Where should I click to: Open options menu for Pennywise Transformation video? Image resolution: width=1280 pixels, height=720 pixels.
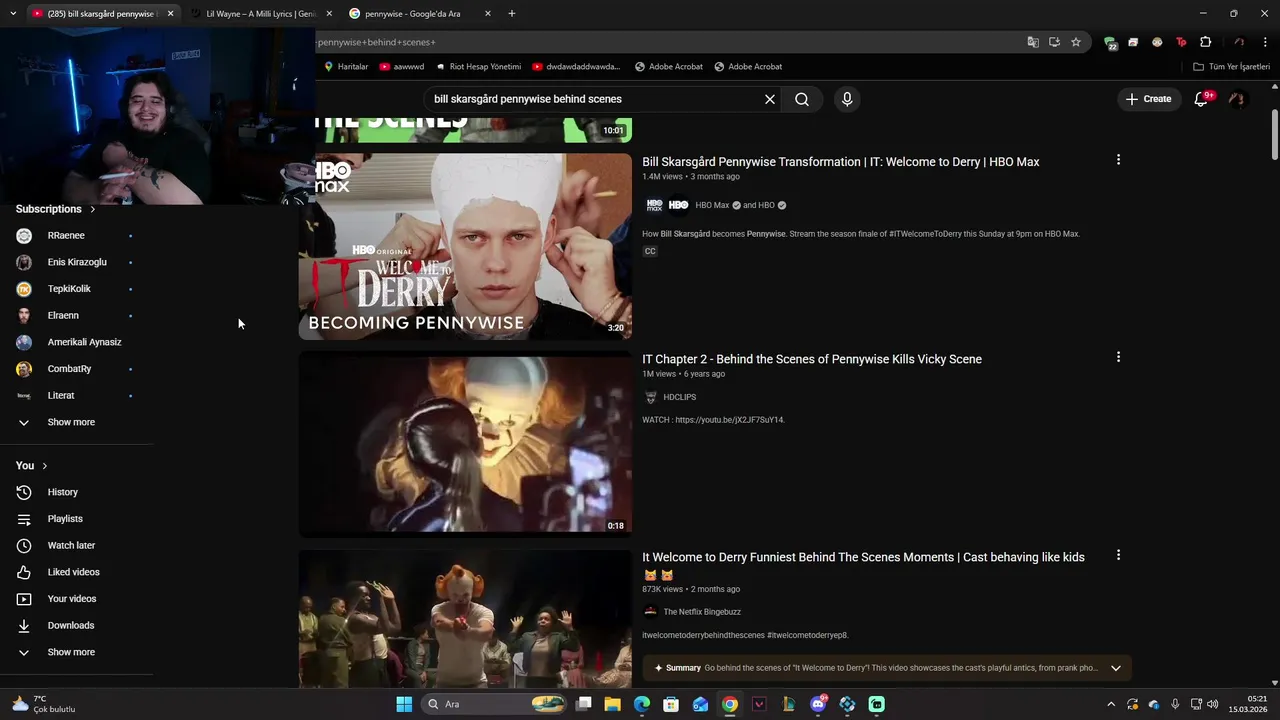[x=1118, y=160]
